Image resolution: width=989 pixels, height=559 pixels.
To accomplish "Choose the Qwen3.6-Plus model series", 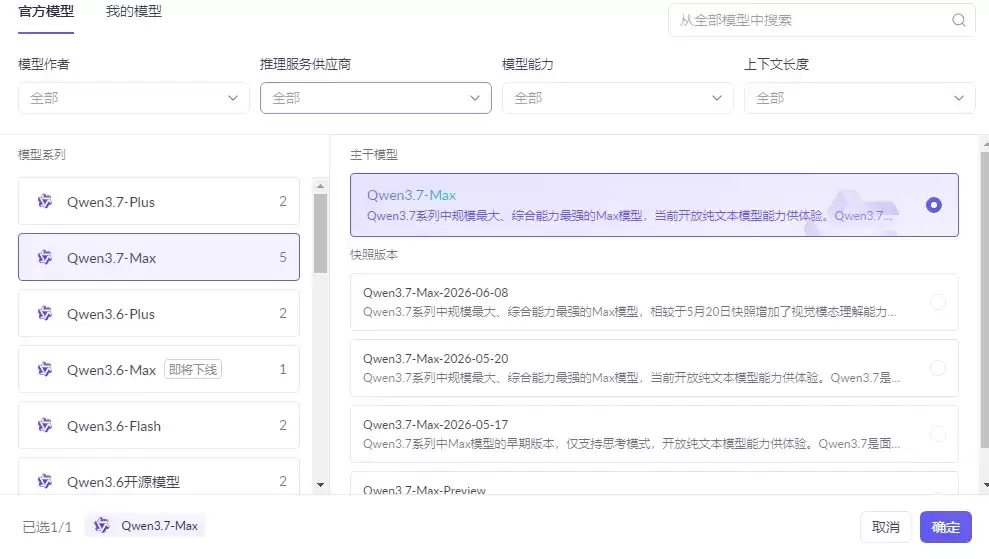I will [159, 314].
